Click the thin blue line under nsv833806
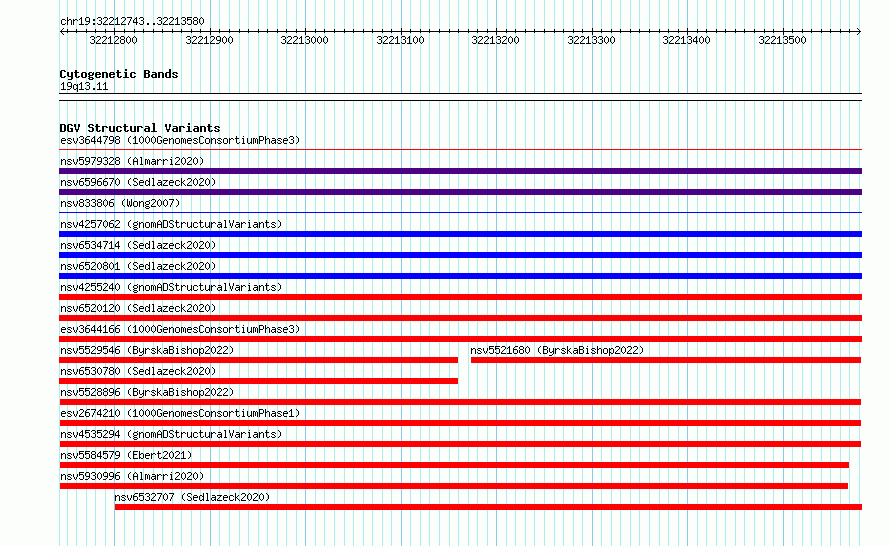The width and height of the screenshot is (890, 546). (x=460, y=213)
